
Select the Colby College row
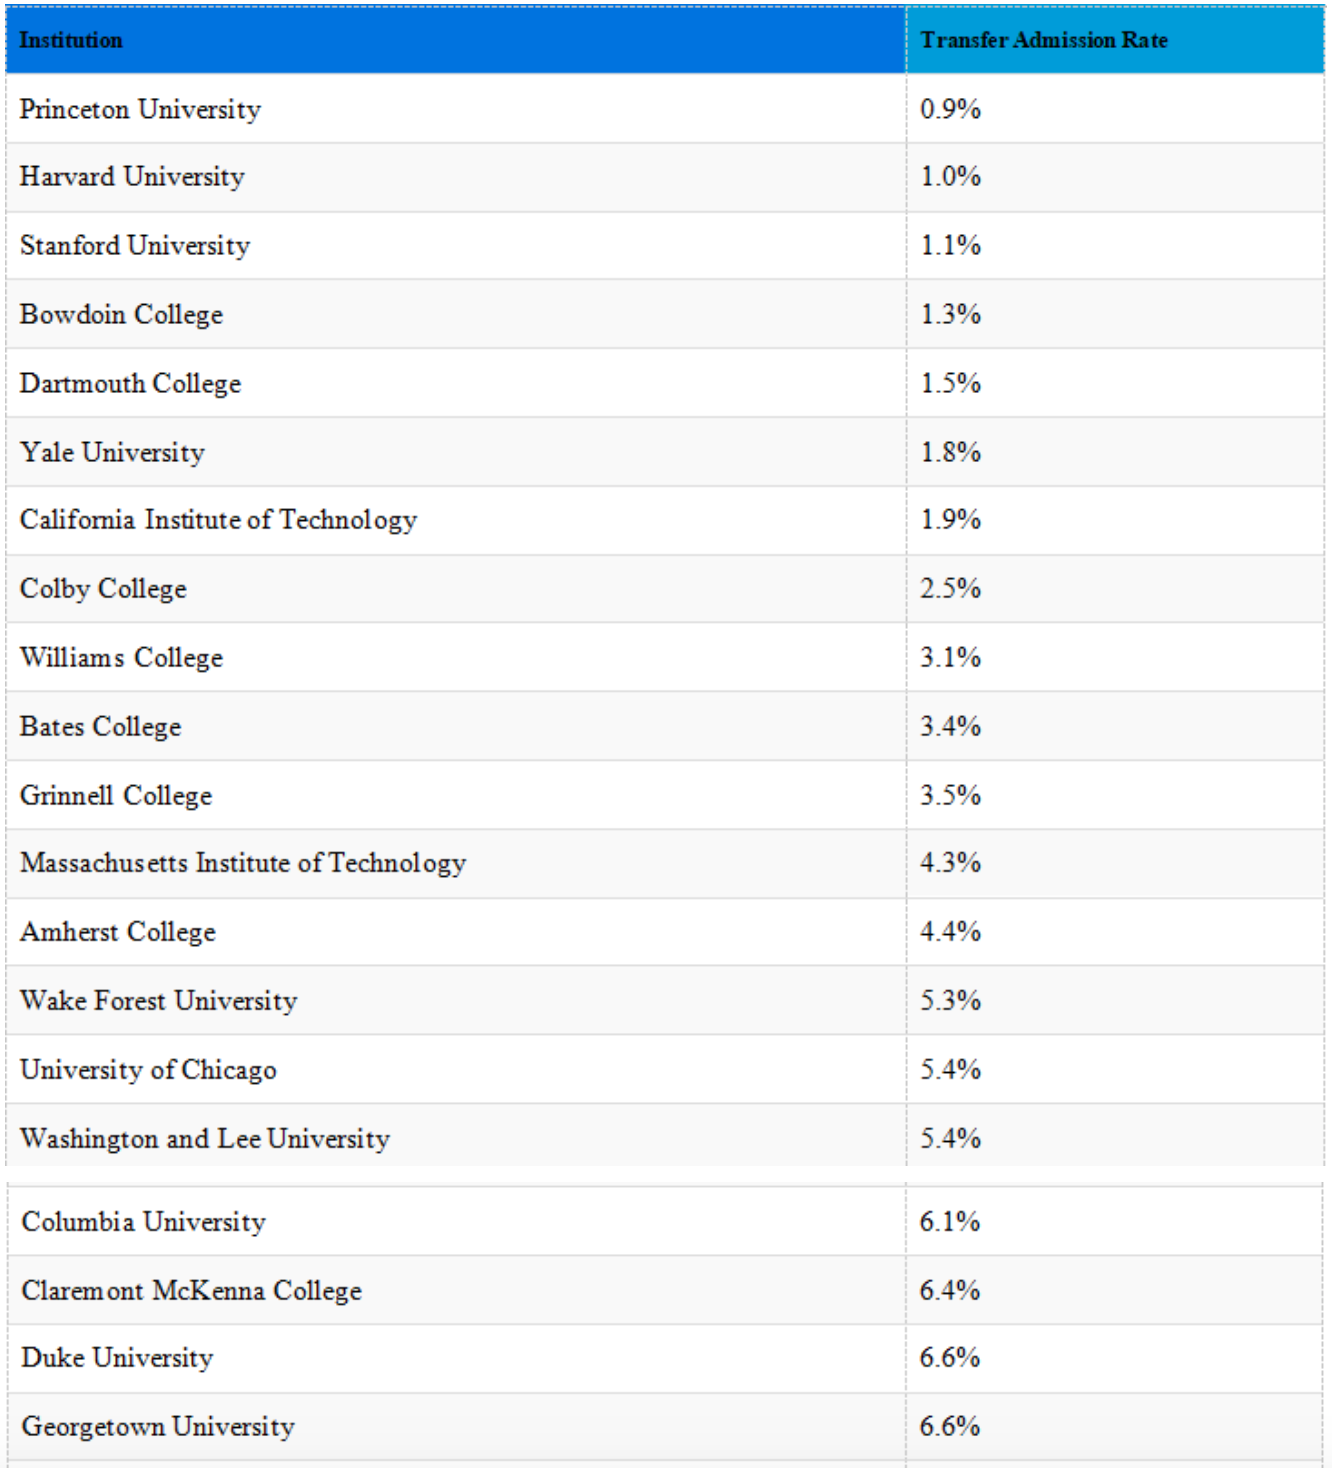pos(103,589)
